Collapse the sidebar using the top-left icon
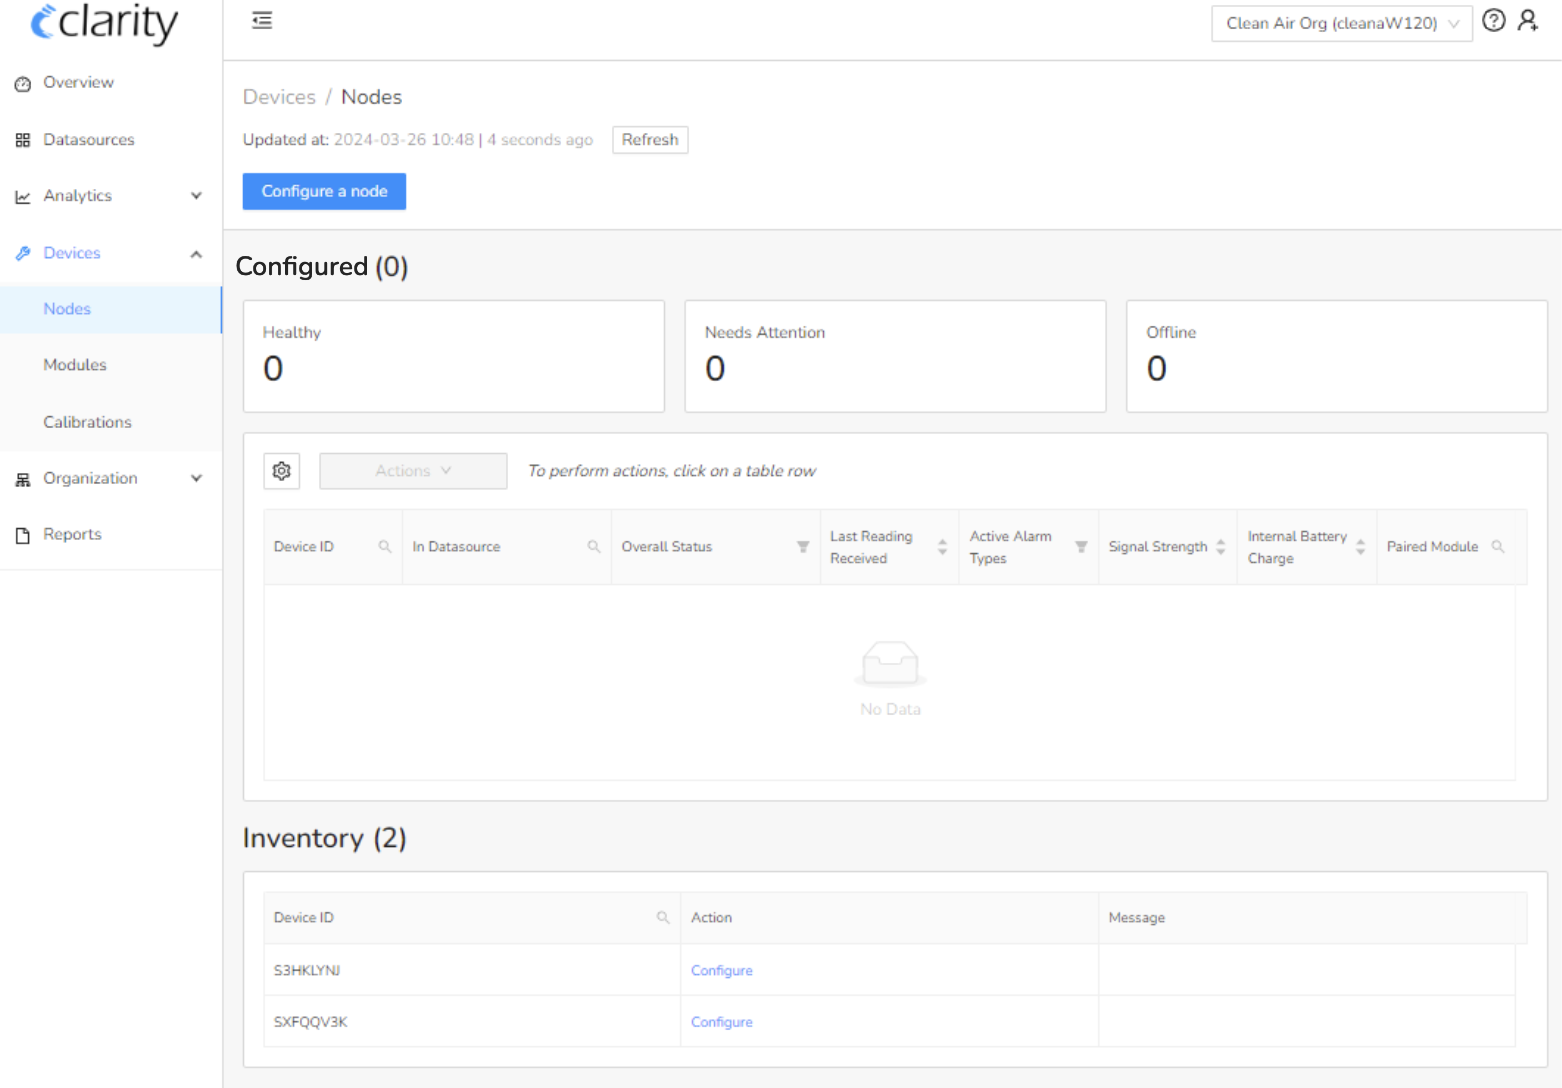 pos(262,20)
